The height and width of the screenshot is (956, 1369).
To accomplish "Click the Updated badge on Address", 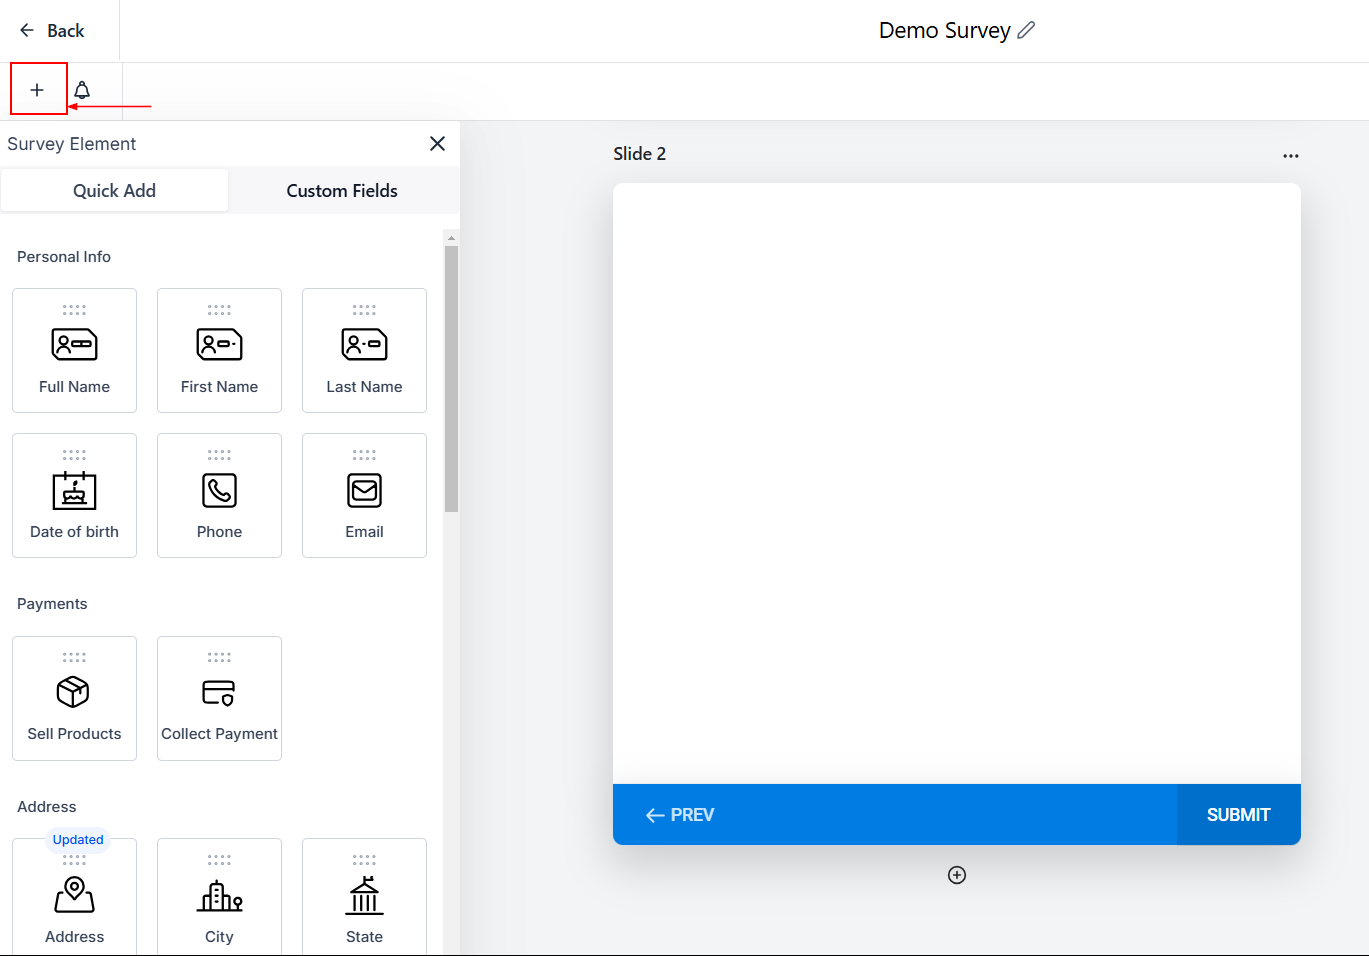I will [x=78, y=840].
